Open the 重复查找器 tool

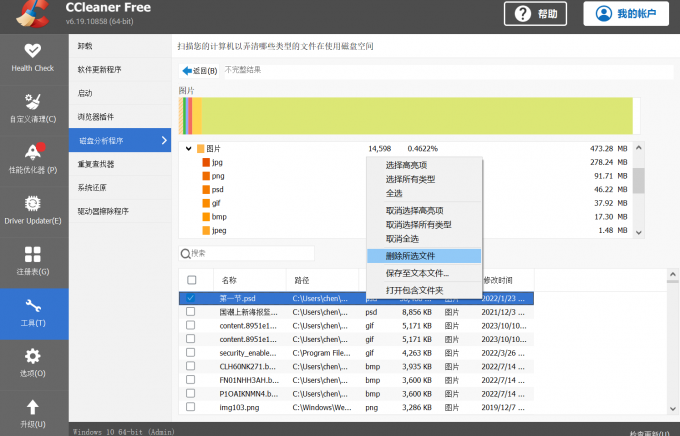[120, 164]
